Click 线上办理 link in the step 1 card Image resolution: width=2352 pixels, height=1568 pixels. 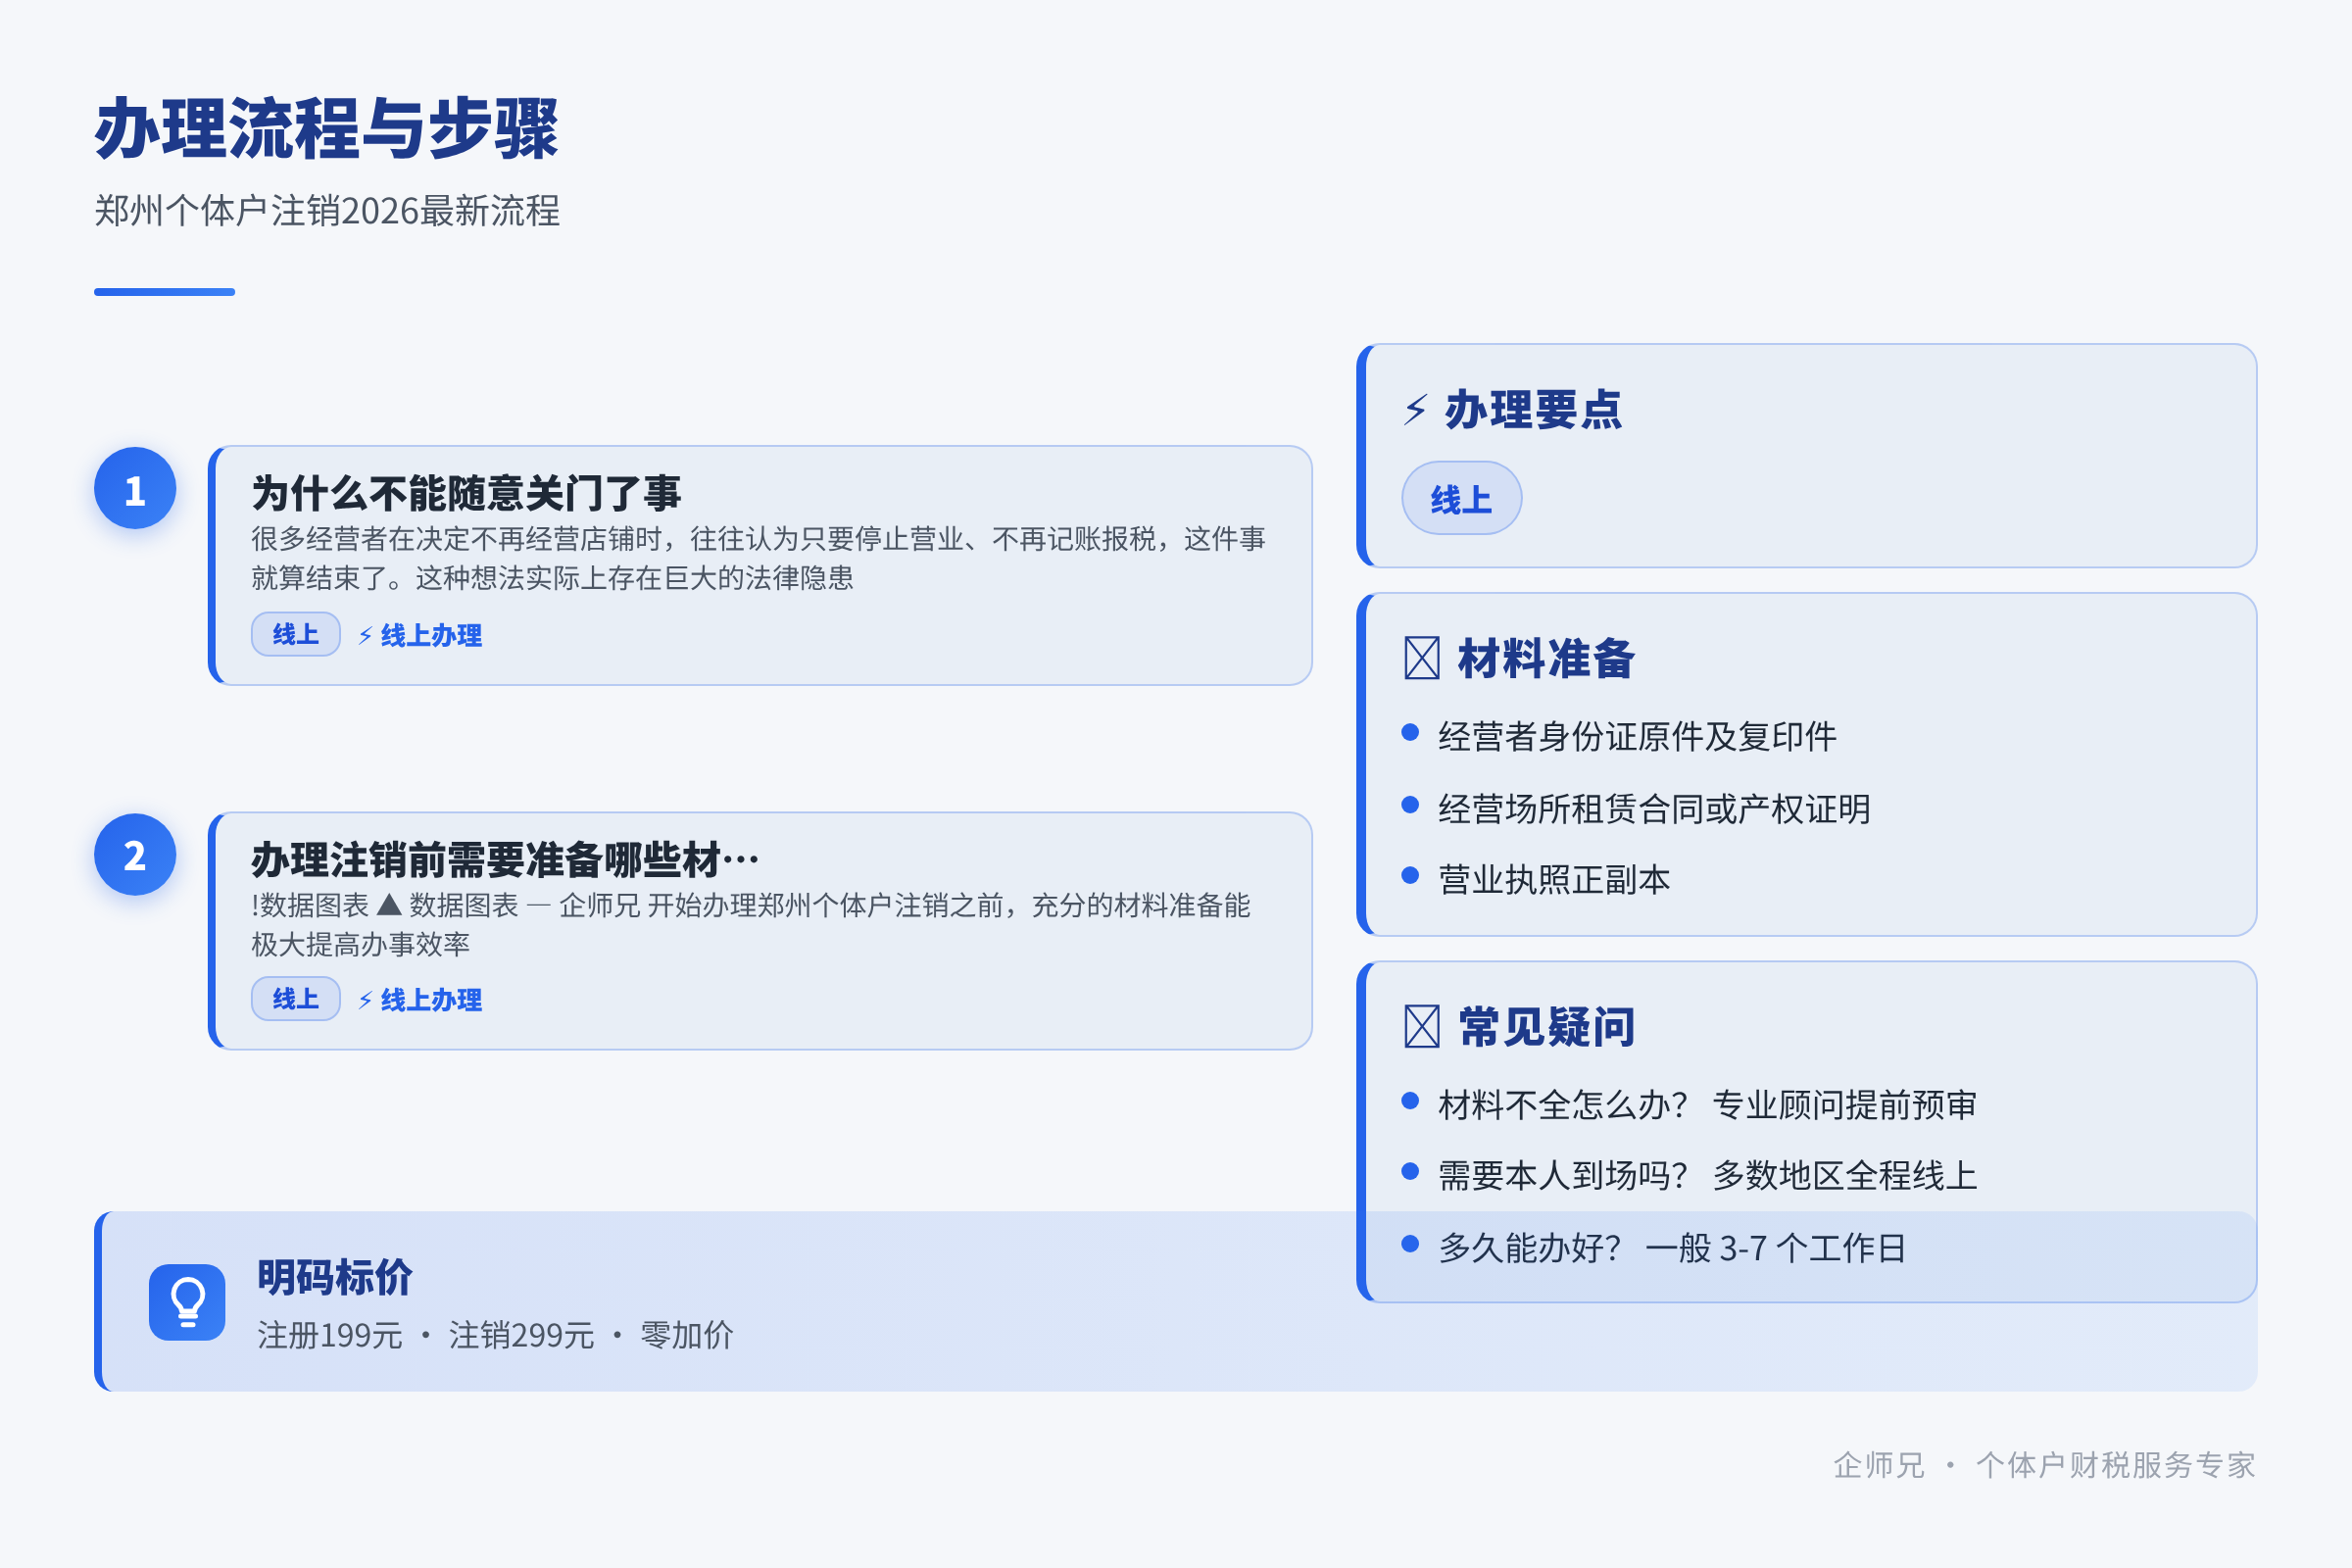(x=420, y=635)
